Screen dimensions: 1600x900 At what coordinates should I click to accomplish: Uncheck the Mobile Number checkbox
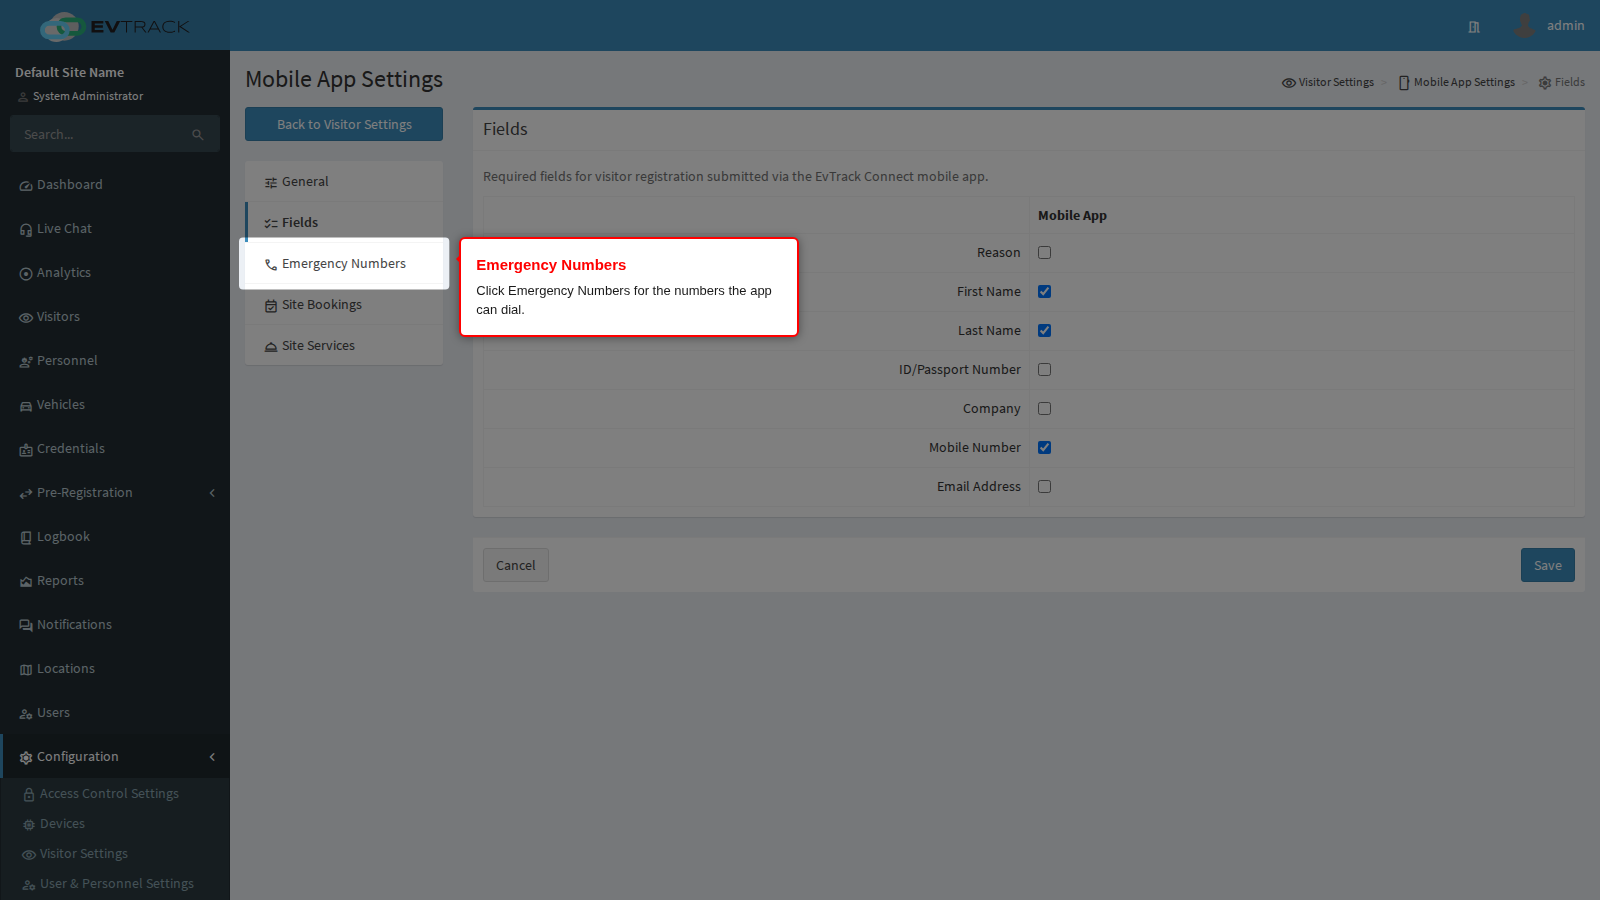(1044, 448)
